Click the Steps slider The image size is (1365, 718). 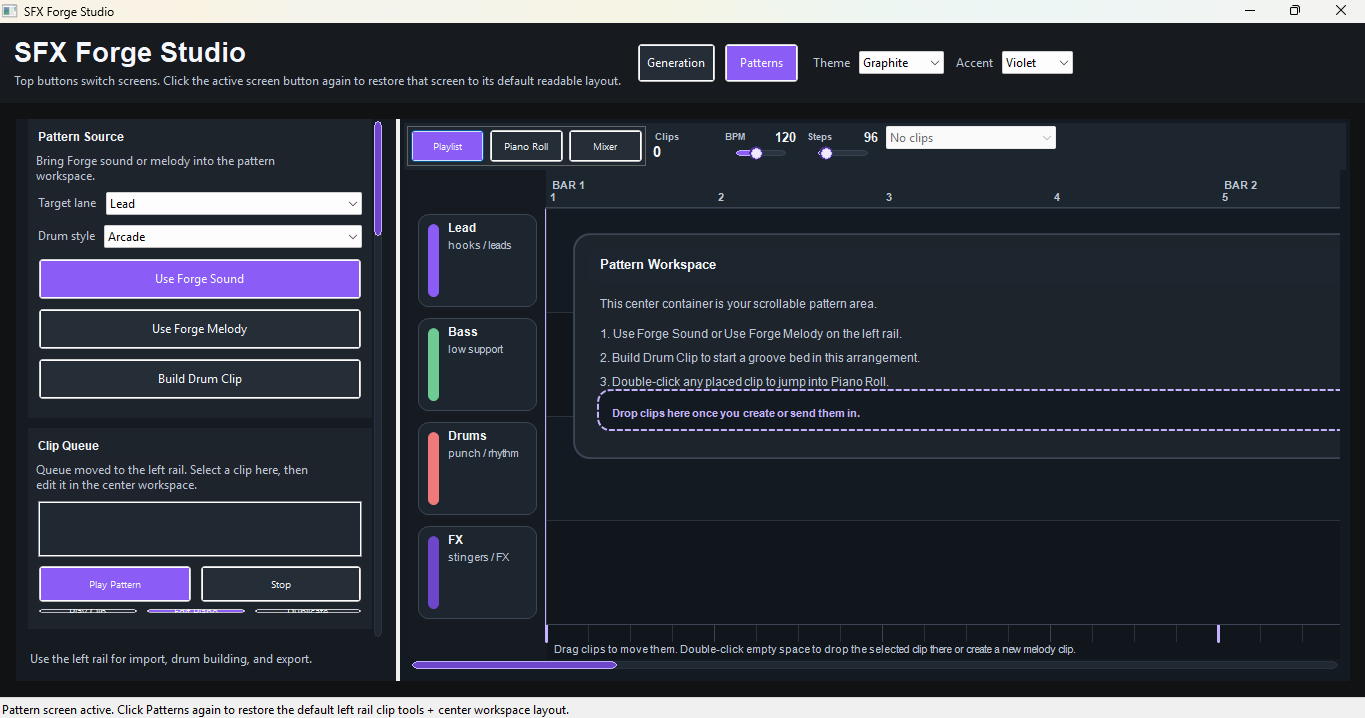pyautogui.click(x=842, y=153)
